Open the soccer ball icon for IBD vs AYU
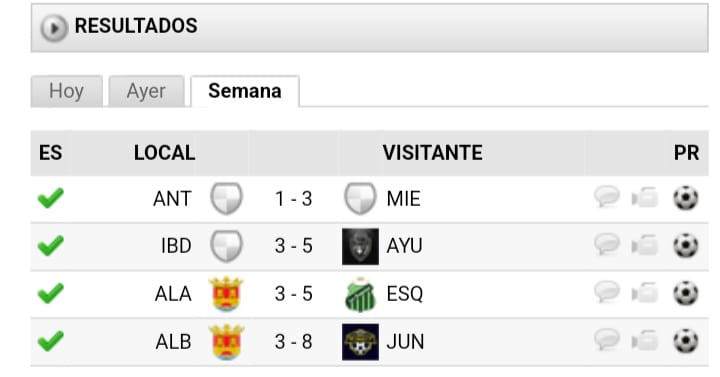 tap(686, 245)
